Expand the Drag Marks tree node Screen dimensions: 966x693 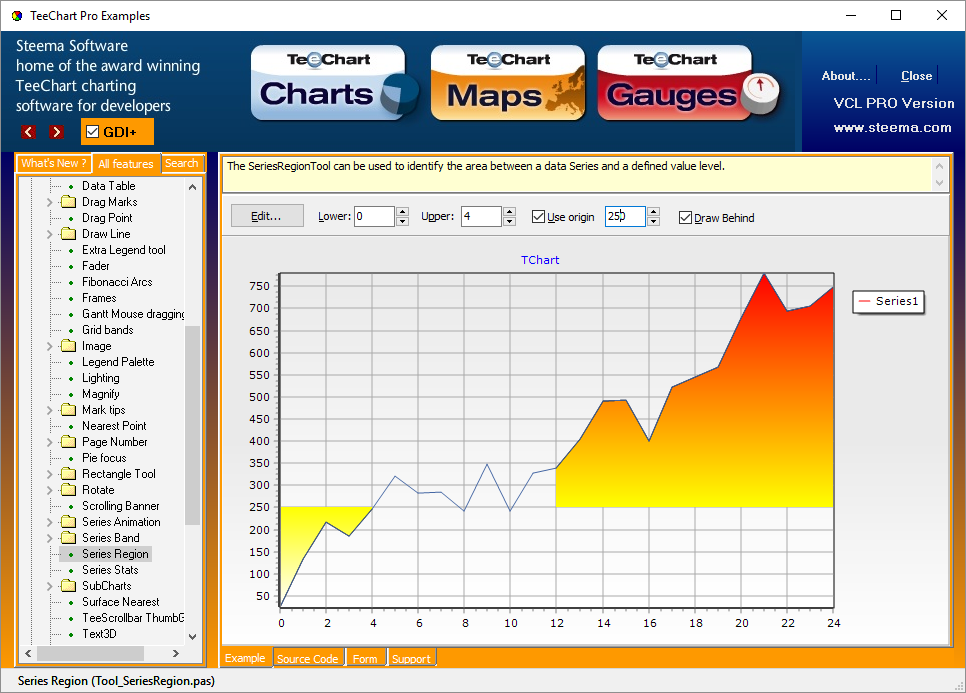click(x=49, y=201)
